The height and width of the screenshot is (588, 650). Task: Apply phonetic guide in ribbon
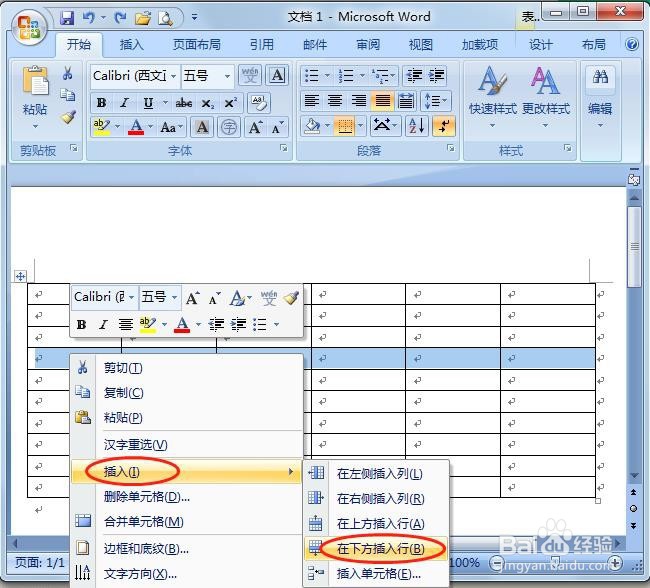250,76
